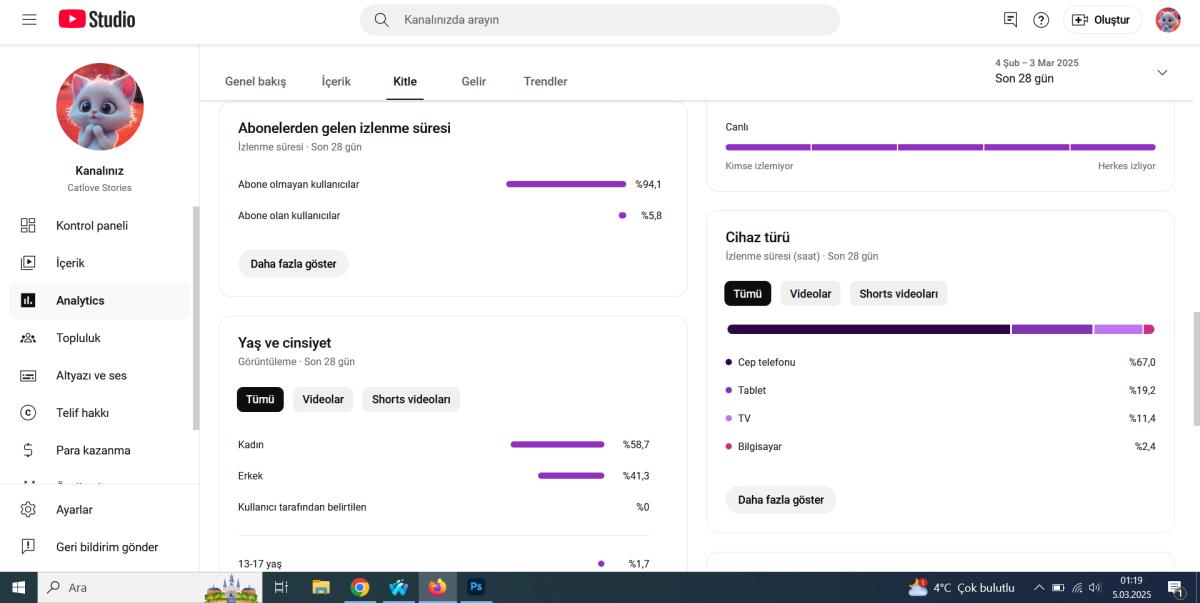Open the comments speech-bubble icon in the header
This screenshot has height=603, width=1200.
1010,20
